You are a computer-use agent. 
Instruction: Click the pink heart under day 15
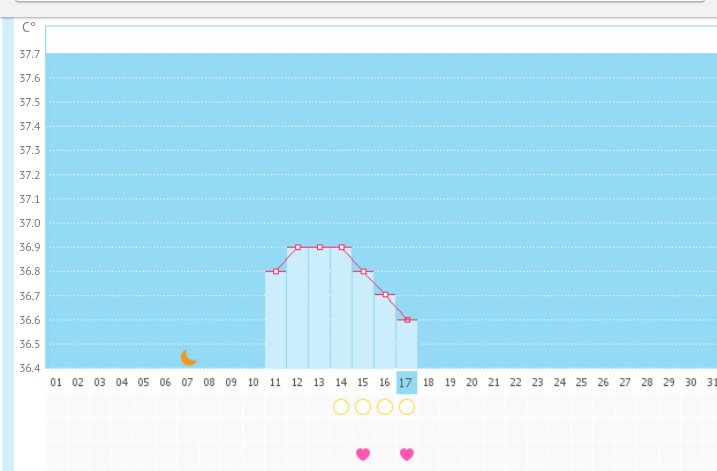click(363, 454)
